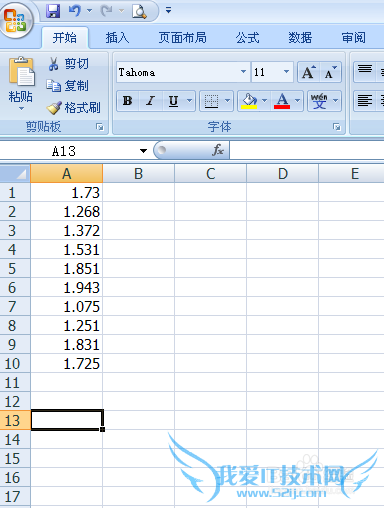The height and width of the screenshot is (508, 384).
Task: Open the 字体 dialog launcher
Action: (x=337, y=127)
